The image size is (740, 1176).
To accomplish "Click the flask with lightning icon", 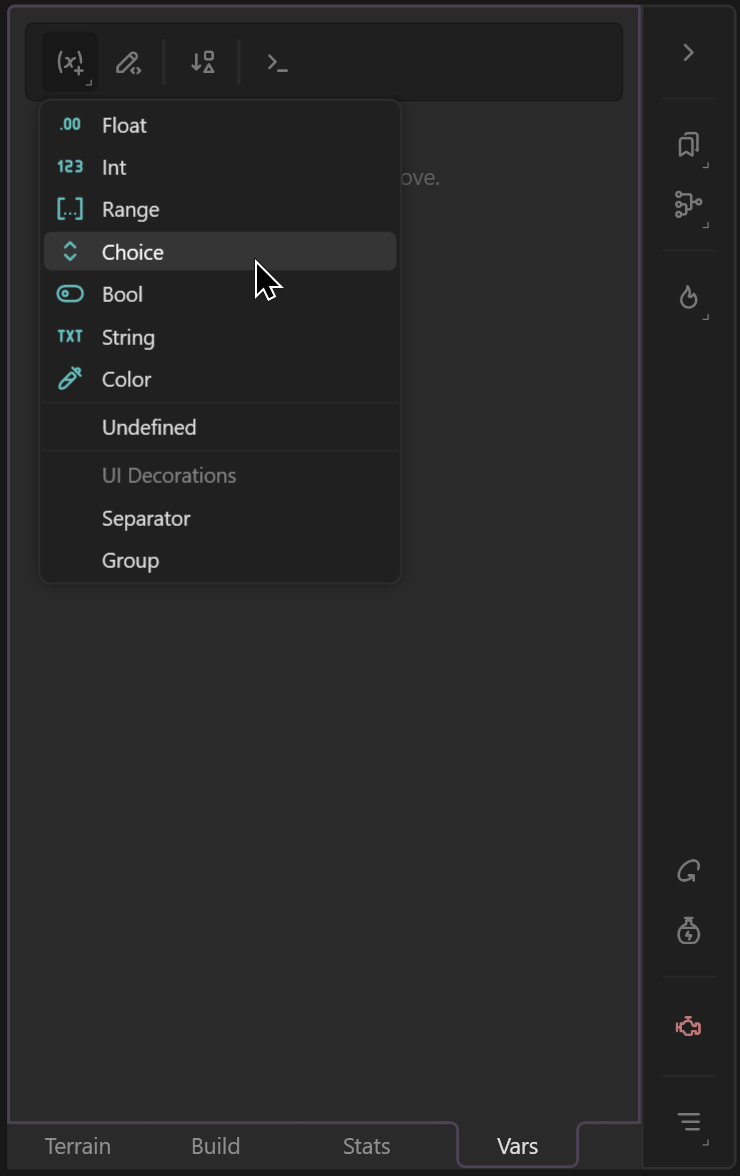I will point(688,931).
